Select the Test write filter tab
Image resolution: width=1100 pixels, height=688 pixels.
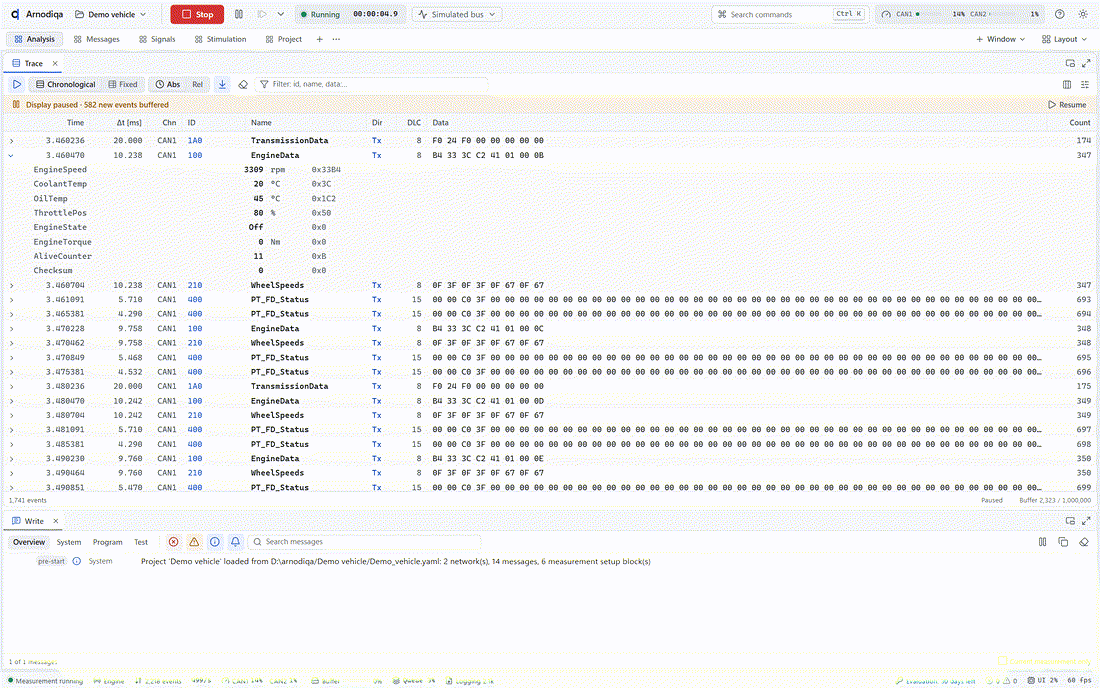pos(141,542)
